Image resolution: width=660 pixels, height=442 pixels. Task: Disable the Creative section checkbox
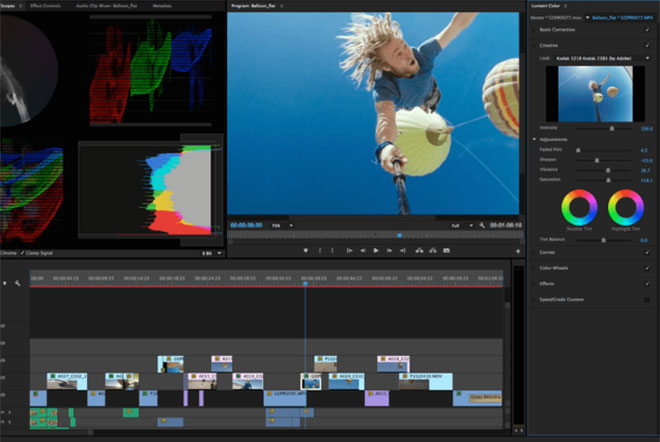click(647, 45)
